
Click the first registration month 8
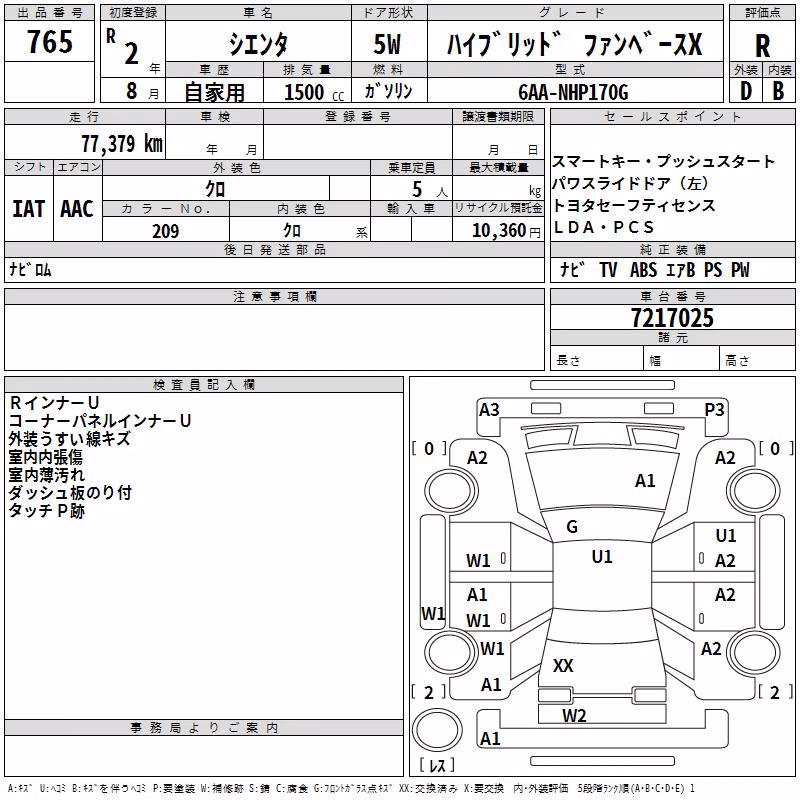(x=132, y=91)
